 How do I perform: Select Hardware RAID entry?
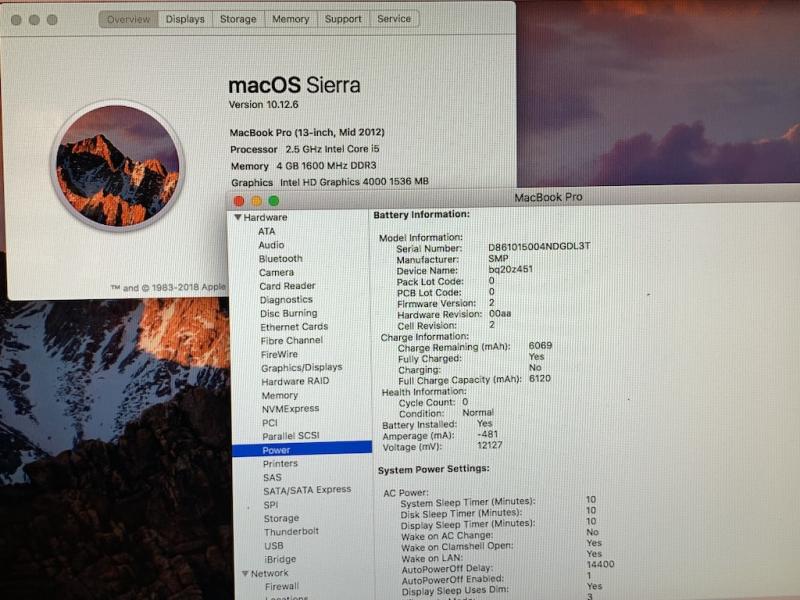tap(295, 382)
